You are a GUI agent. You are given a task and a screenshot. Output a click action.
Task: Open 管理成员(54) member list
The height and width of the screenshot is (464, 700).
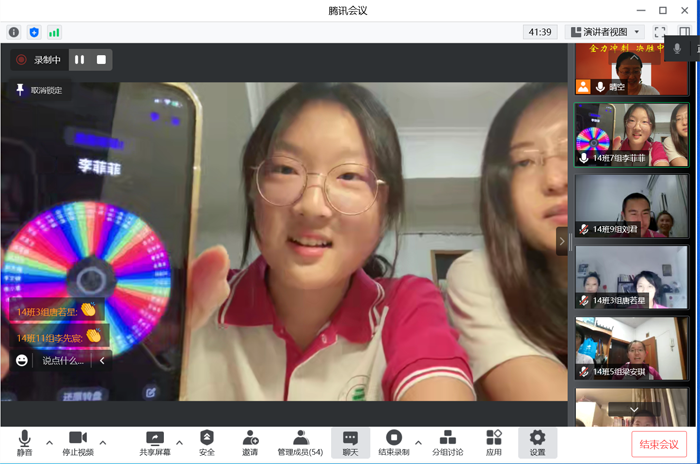coord(300,443)
